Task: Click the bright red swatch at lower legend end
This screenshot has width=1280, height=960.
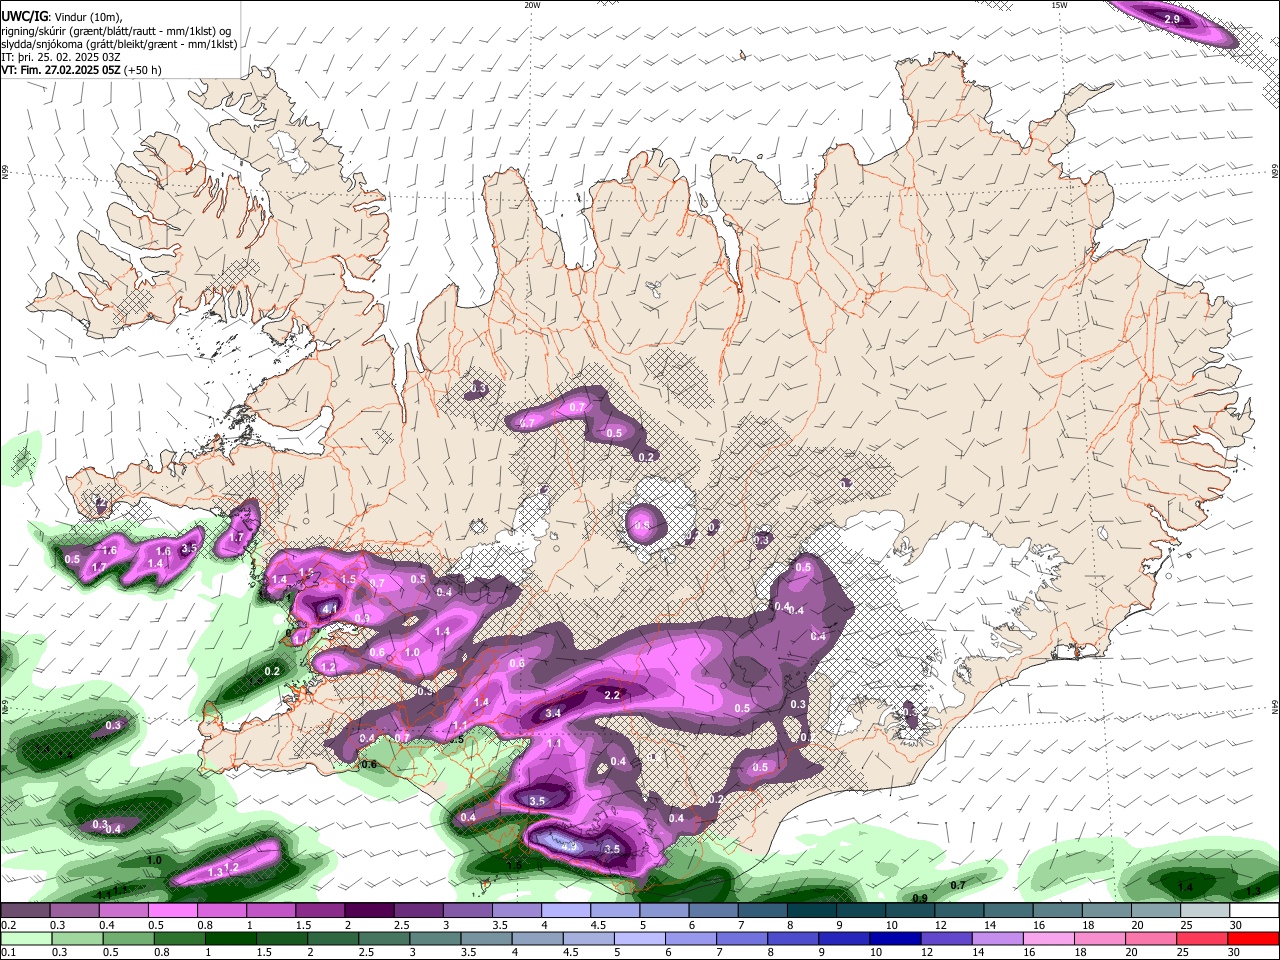Action: point(1254,939)
